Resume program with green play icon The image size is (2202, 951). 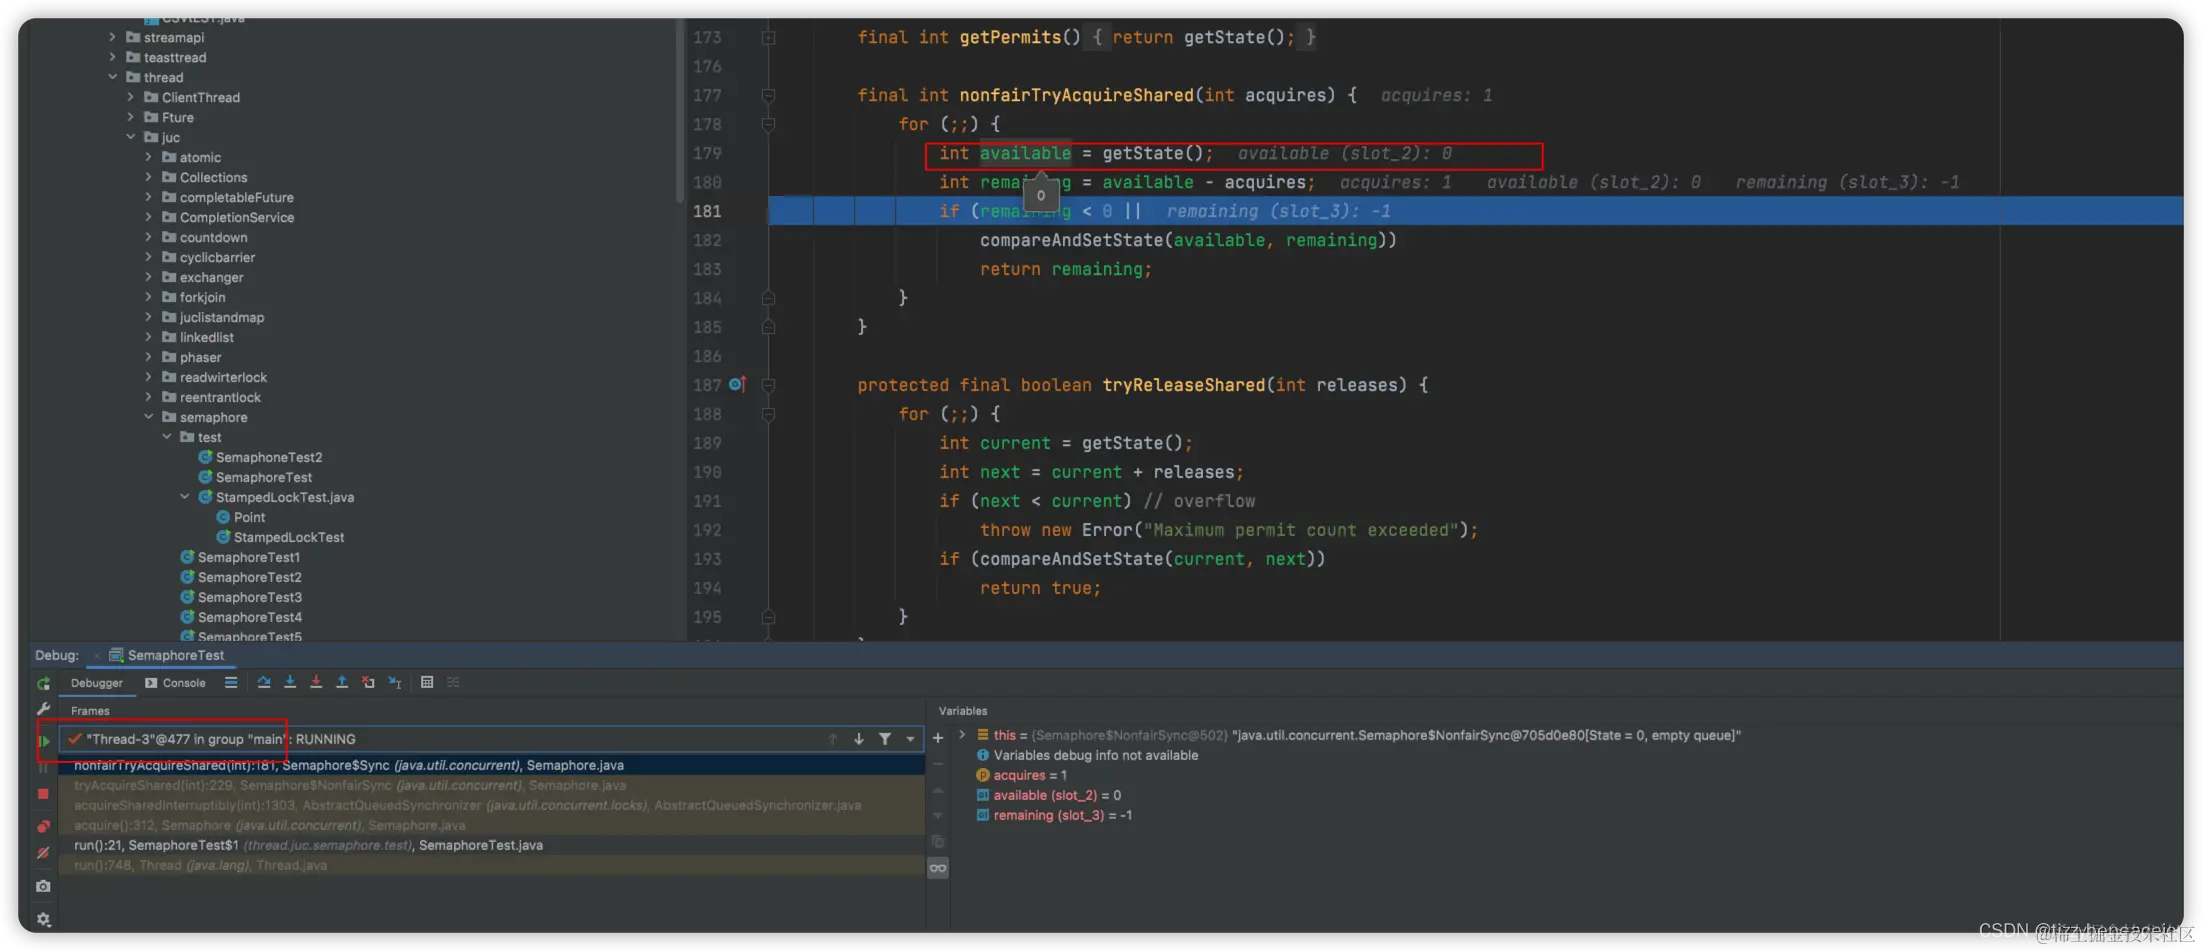pos(44,740)
